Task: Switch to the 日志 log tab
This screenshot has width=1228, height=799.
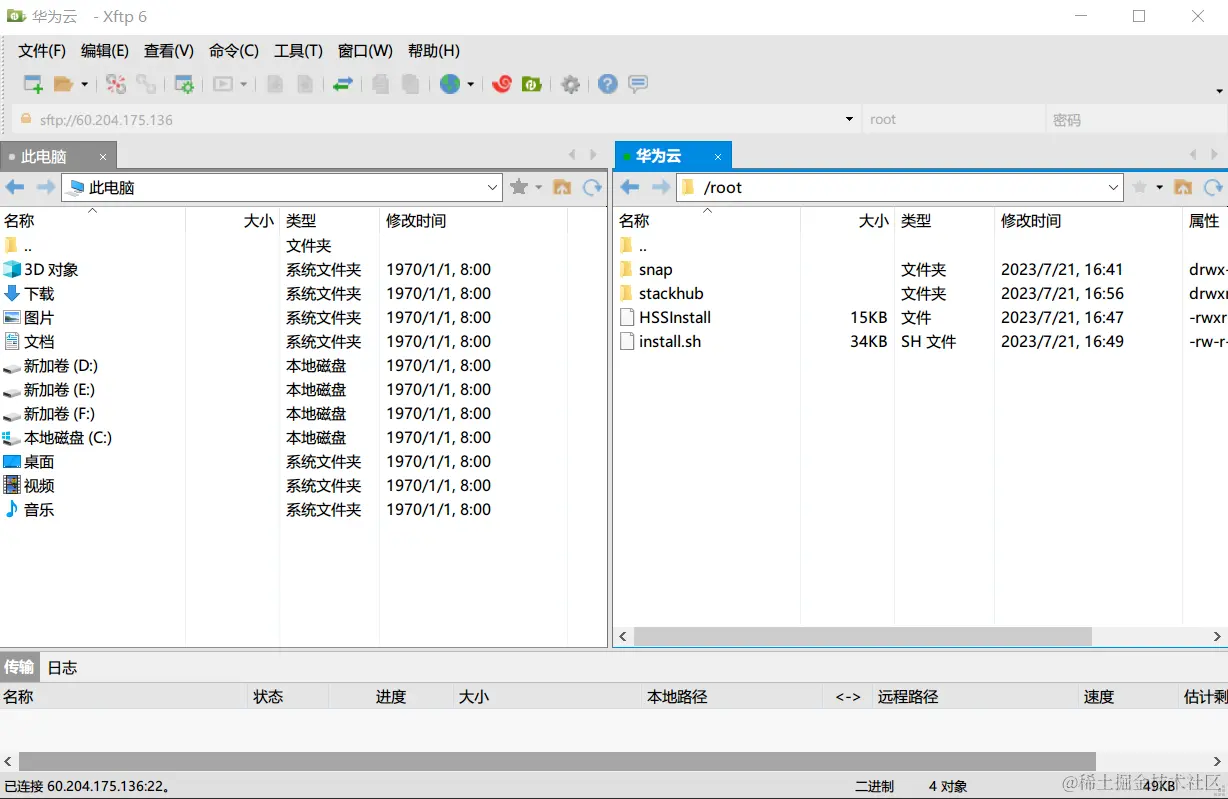Action: click(61, 667)
